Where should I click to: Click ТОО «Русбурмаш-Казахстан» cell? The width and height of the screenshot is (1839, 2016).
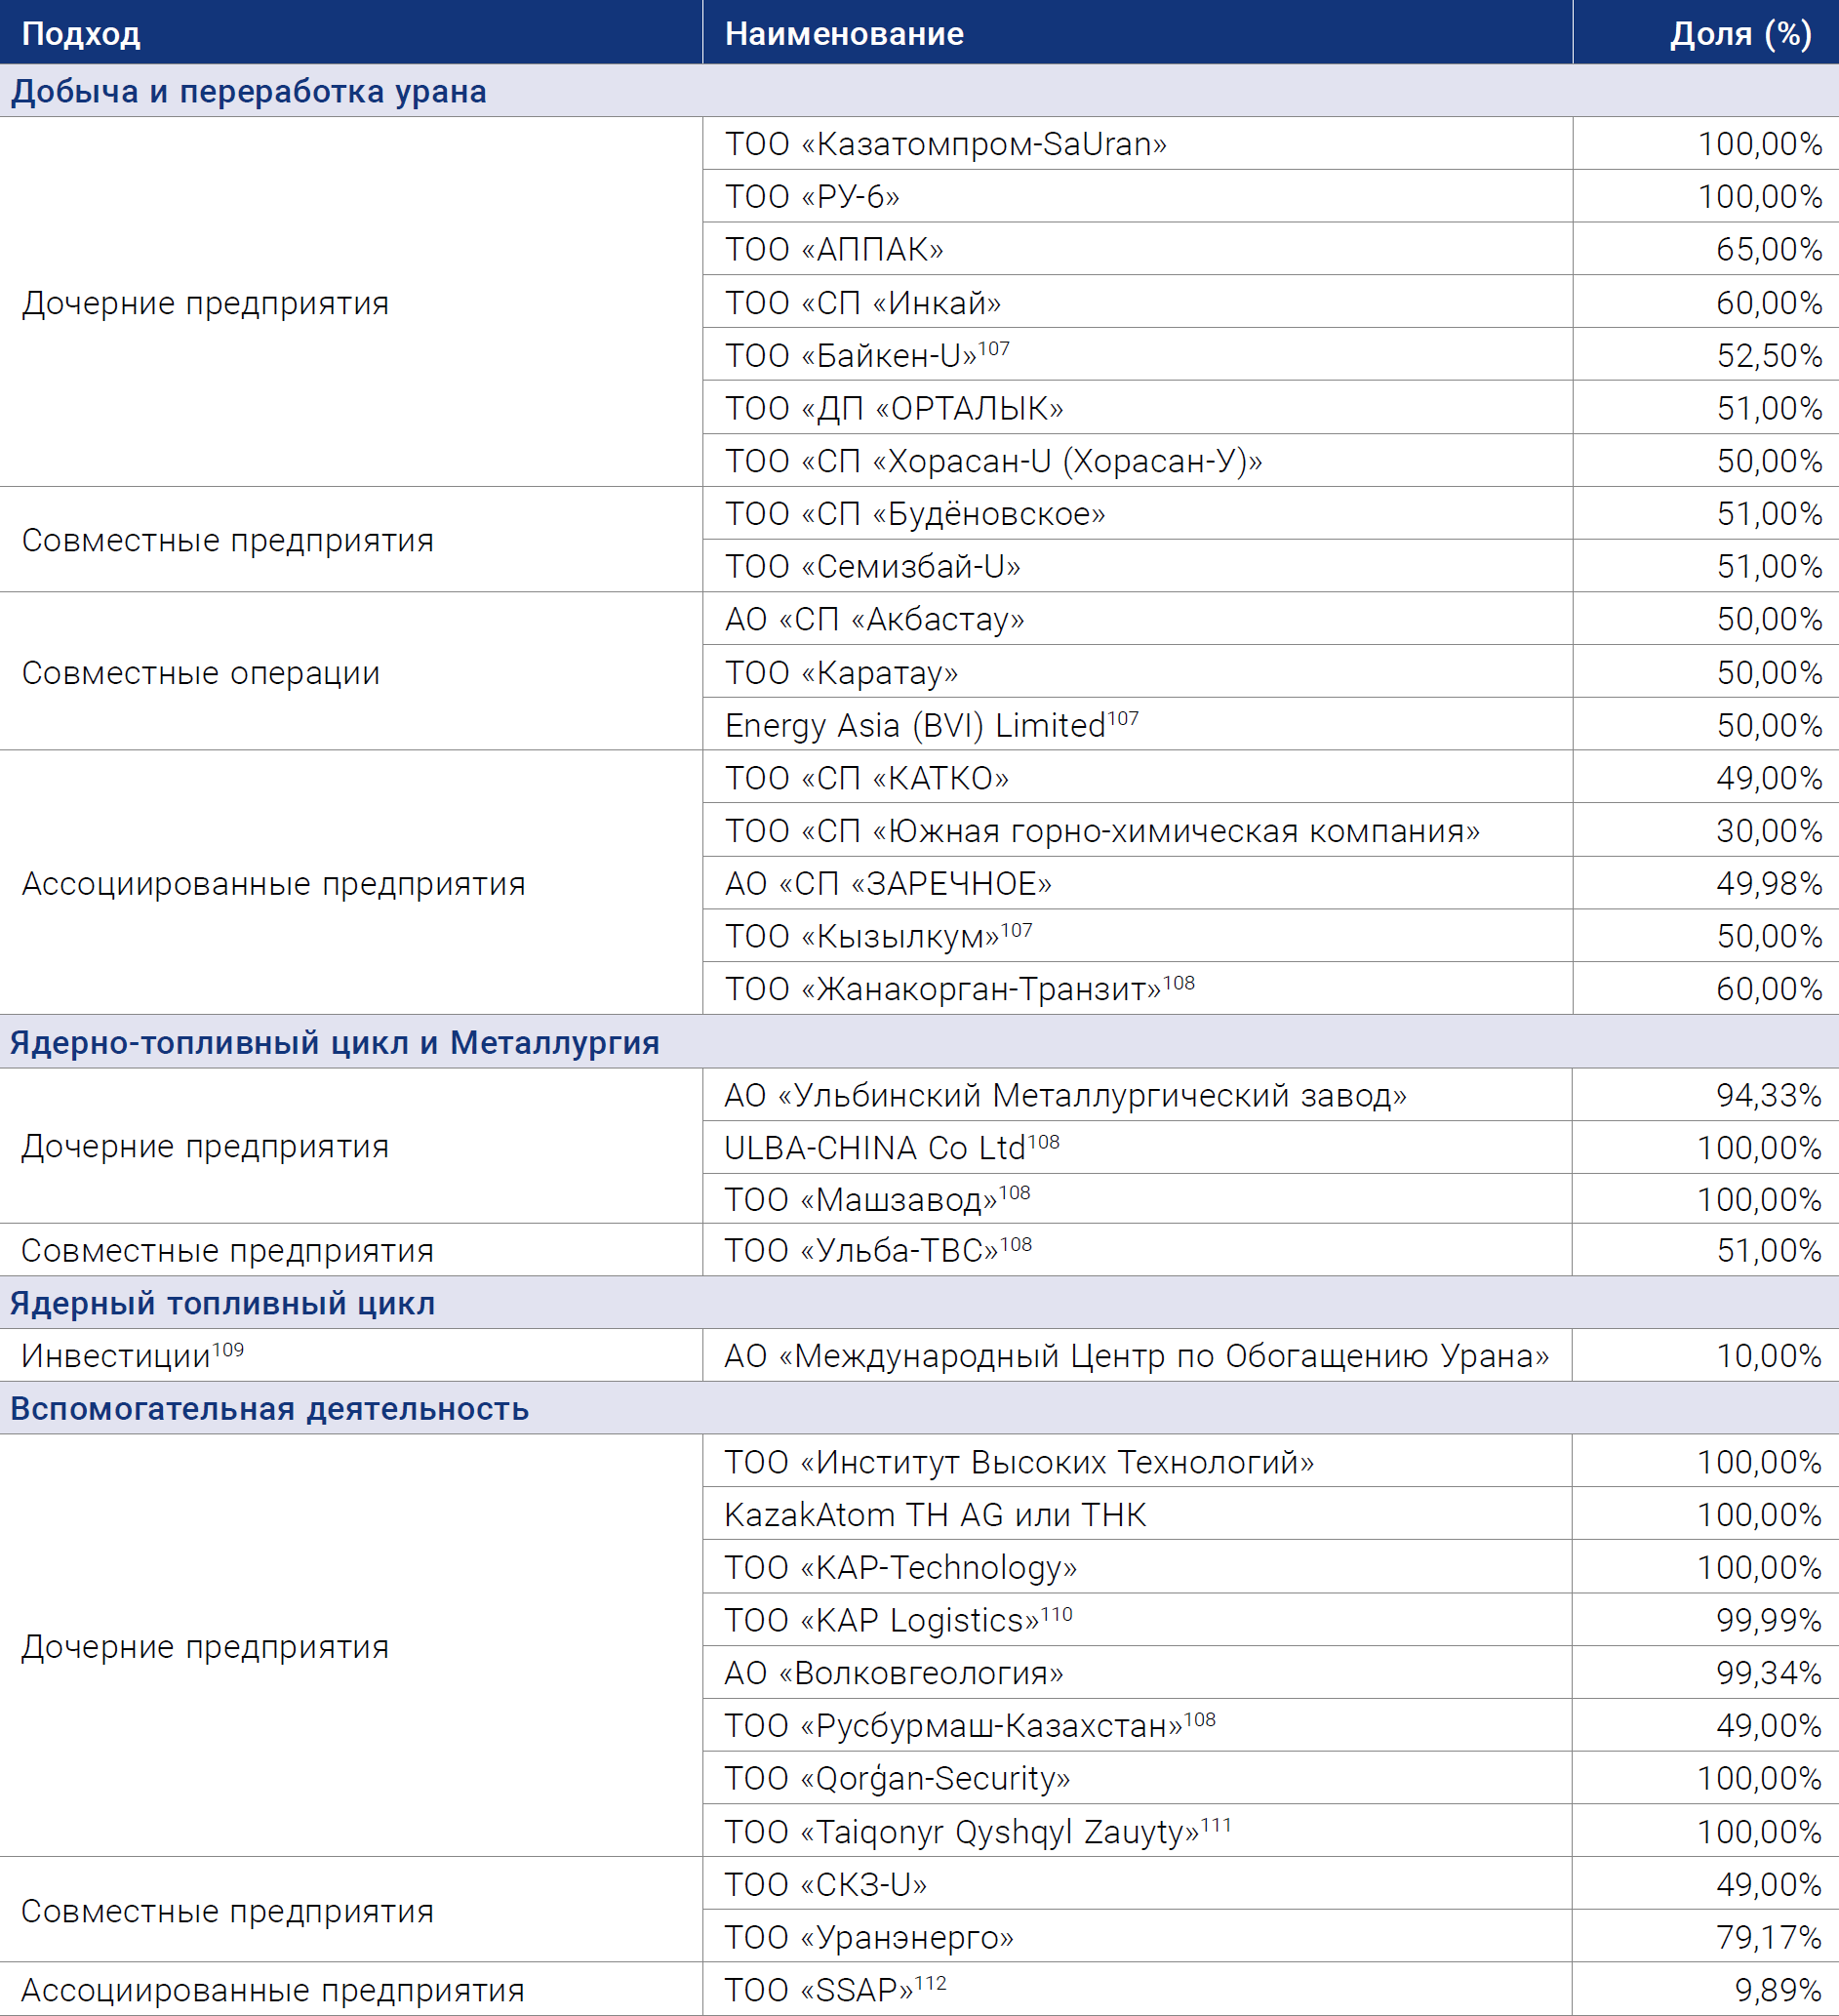point(1137,1725)
